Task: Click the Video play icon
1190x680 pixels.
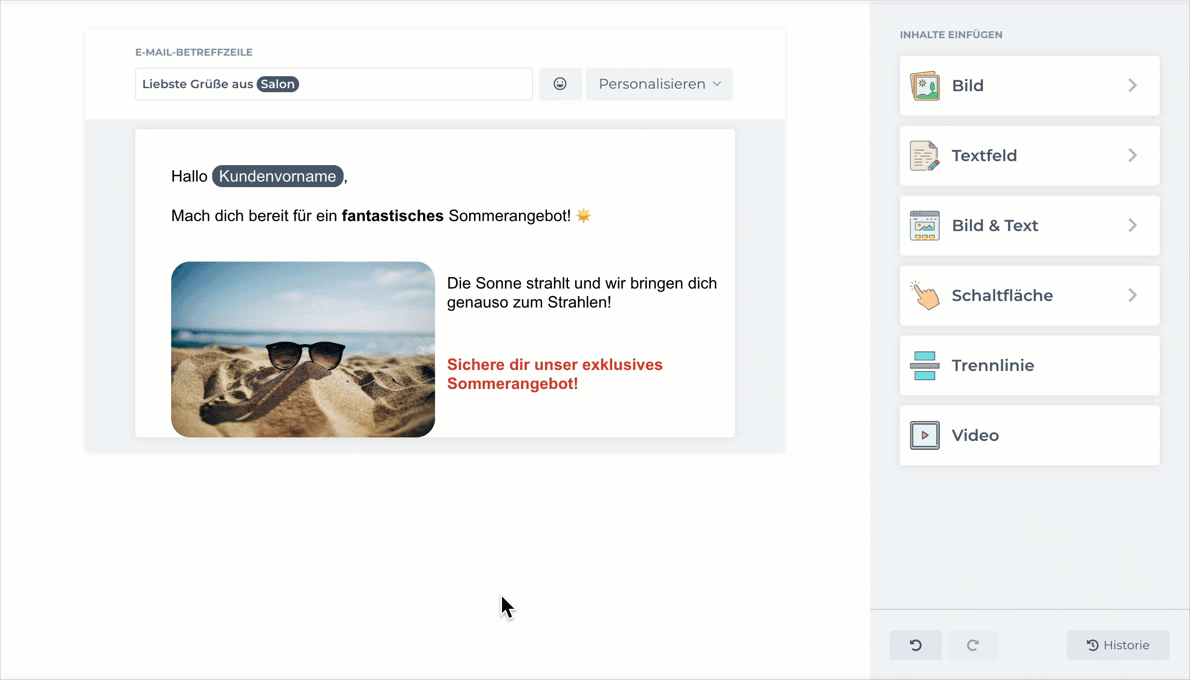Action: [924, 436]
